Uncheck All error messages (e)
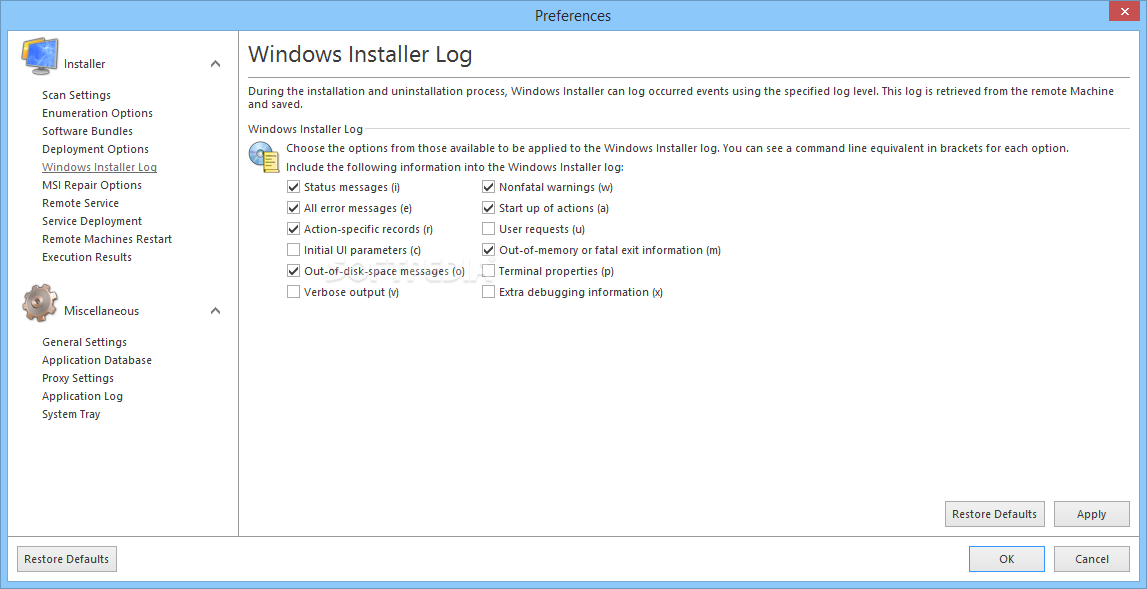The width and height of the screenshot is (1147, 589). pyautogui.click(x=293, y=209)
